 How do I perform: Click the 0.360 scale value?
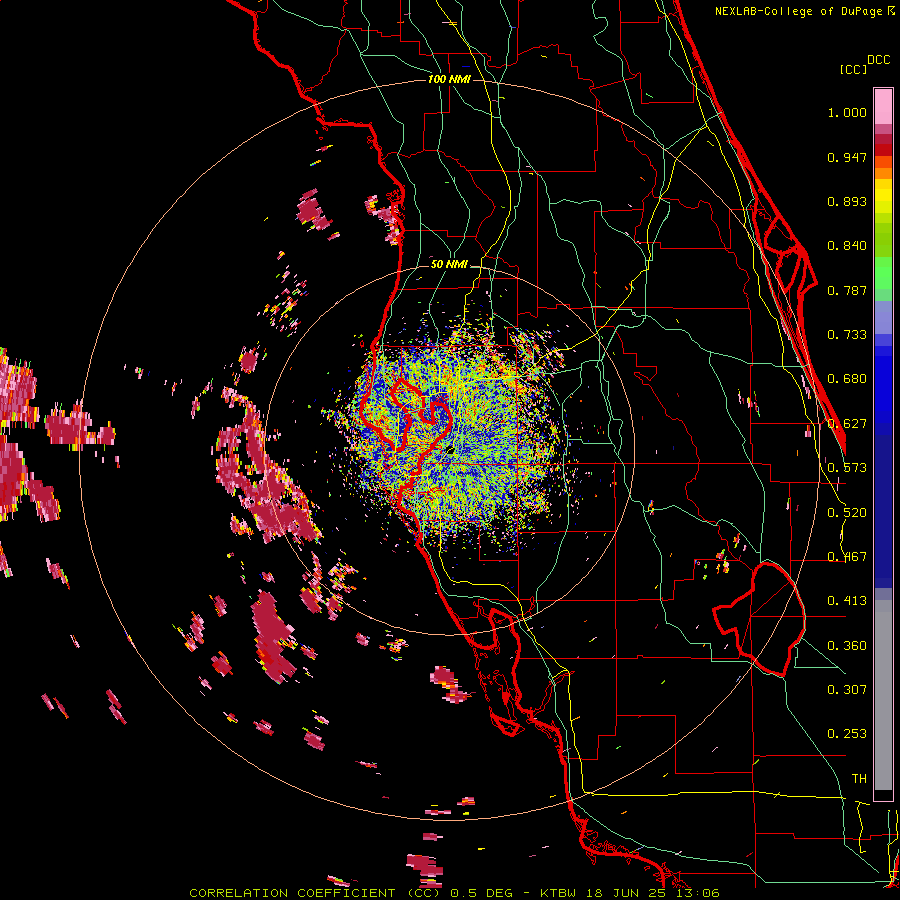click(847, 646)
